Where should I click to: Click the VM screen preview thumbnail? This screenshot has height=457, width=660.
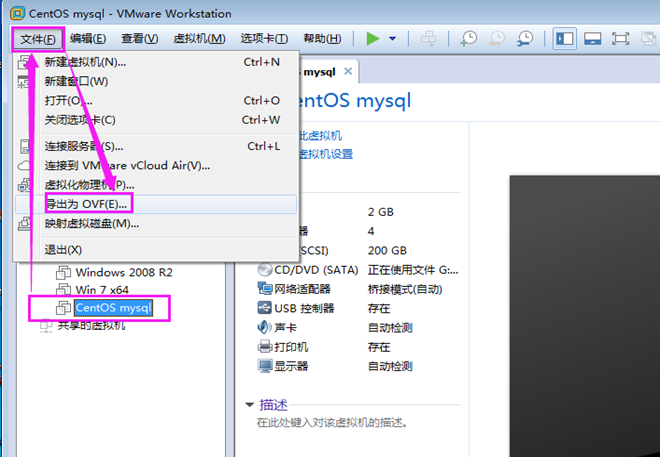(x=585, y=316)
